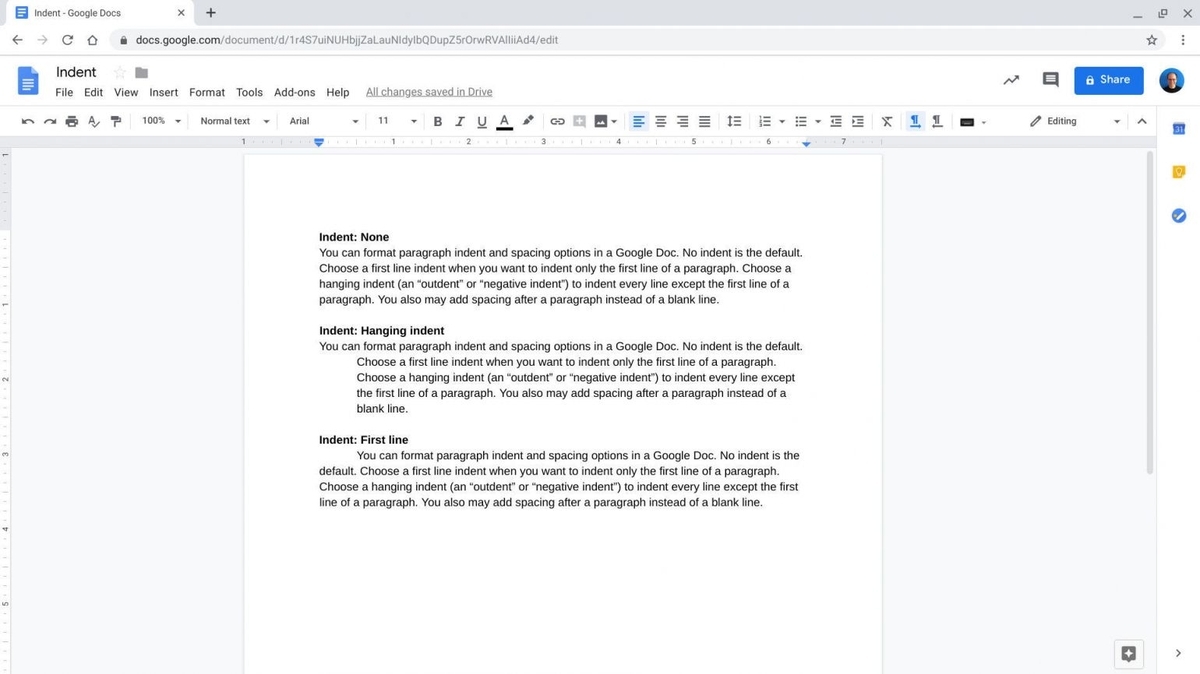The width and height of the screenshot is (1200, 674).
Task: Open the text color picker
Action: (x=503, y=121)
